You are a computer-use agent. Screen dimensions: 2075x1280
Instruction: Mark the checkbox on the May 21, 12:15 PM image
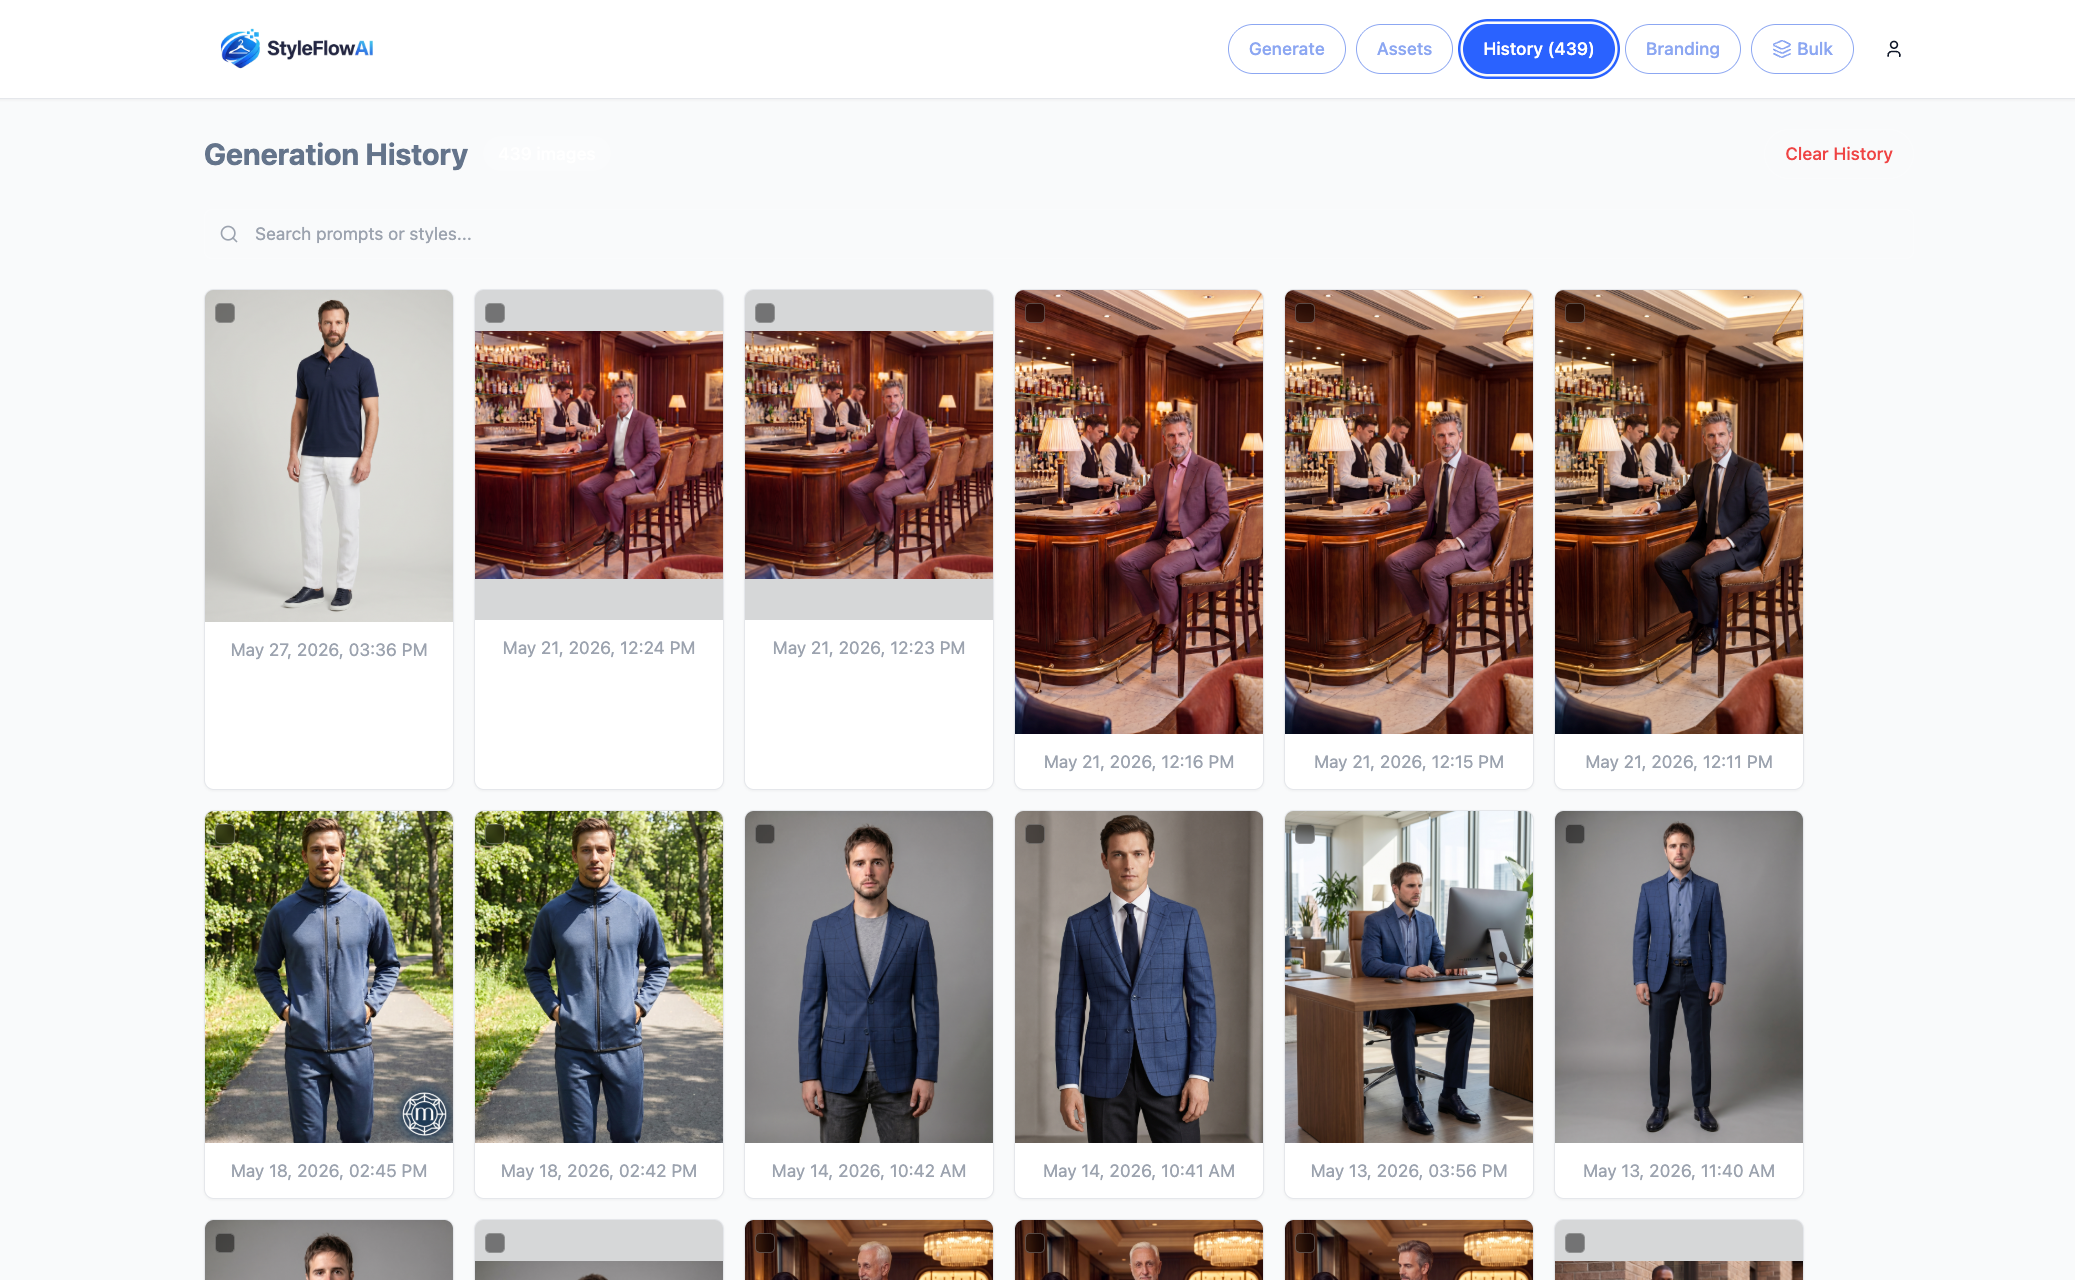click(x=1305, y=313)
